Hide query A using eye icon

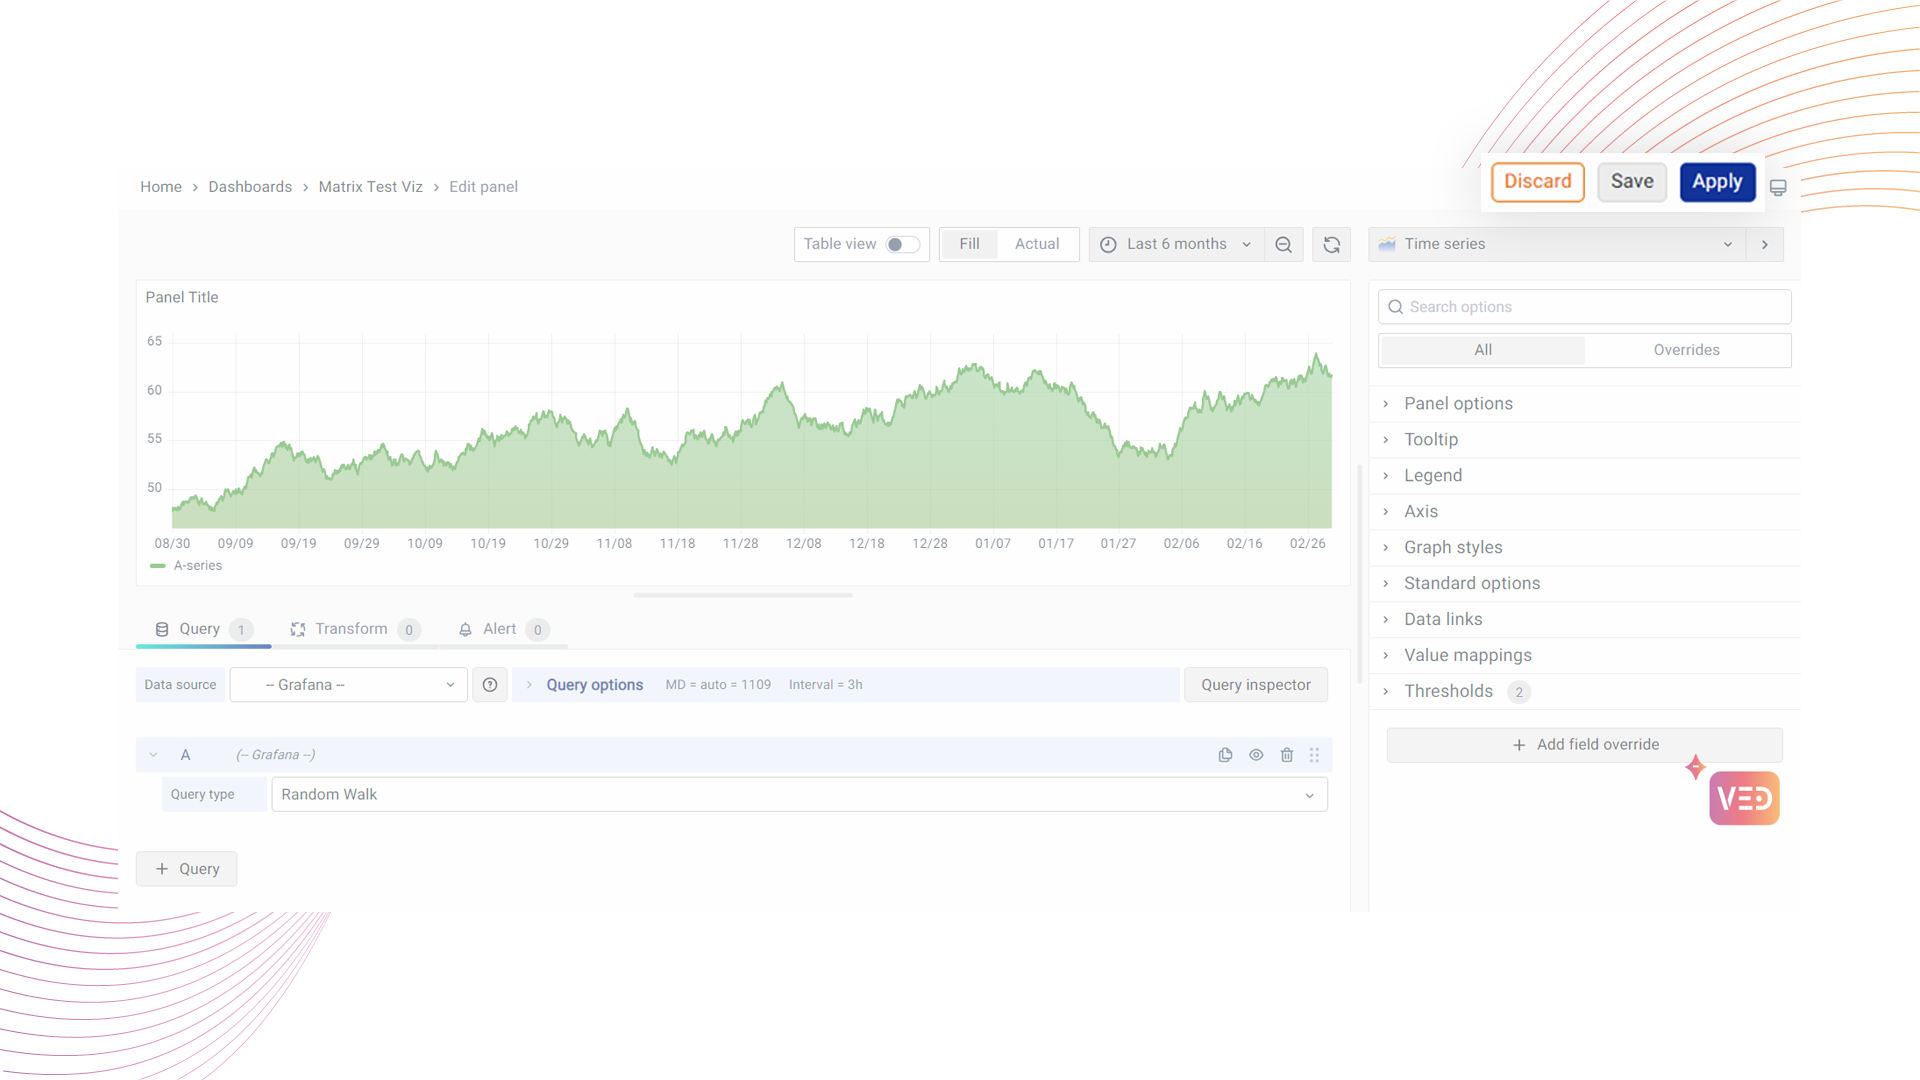pyautogui.click(x=1256, y=755)
